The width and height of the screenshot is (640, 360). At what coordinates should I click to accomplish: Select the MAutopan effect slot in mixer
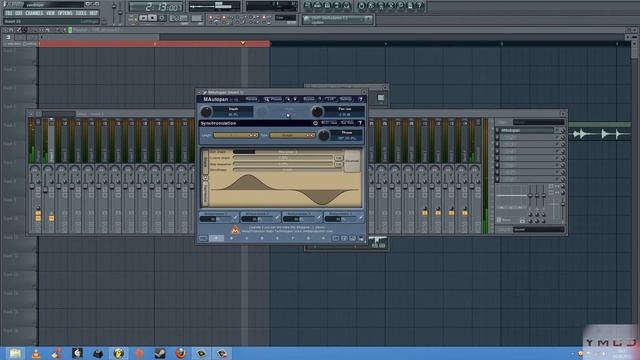point(527,130)
